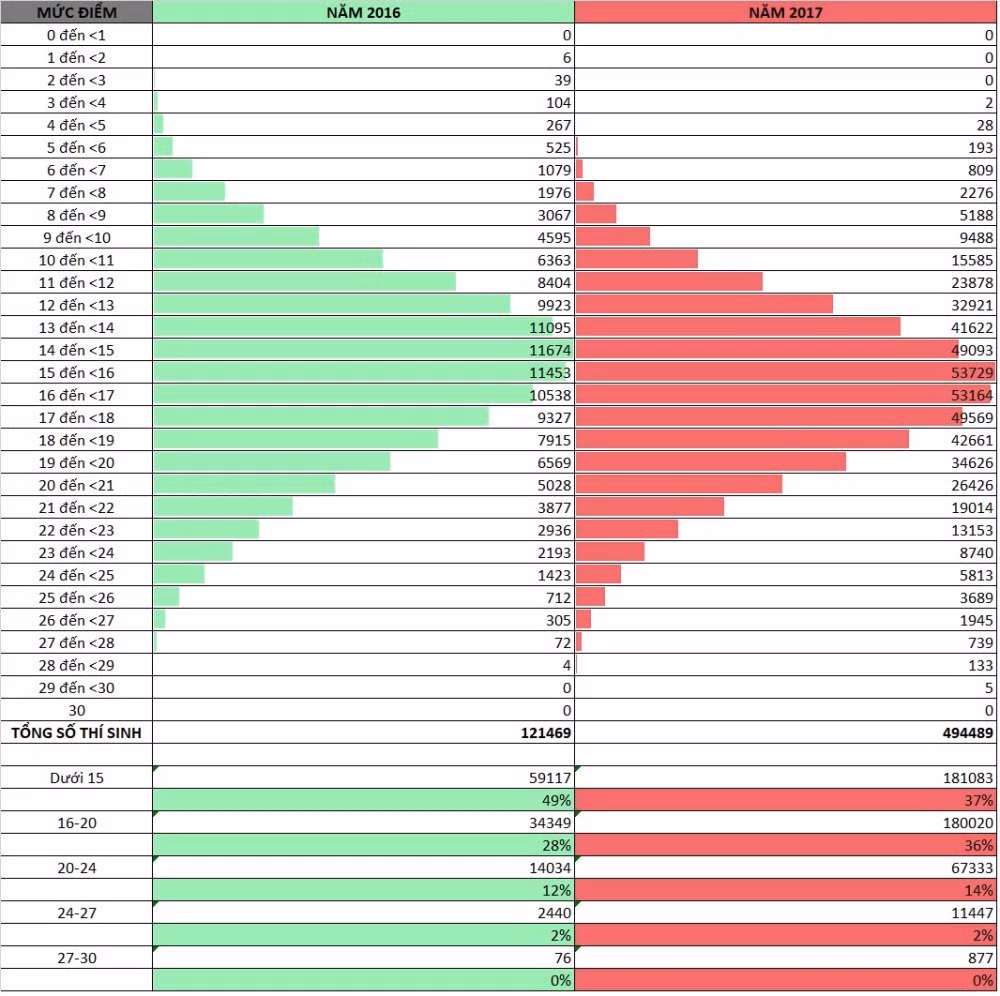Select the TỔNG SỐ THÍ SINH label cell
1000x996 pixels.
point(77,733)
